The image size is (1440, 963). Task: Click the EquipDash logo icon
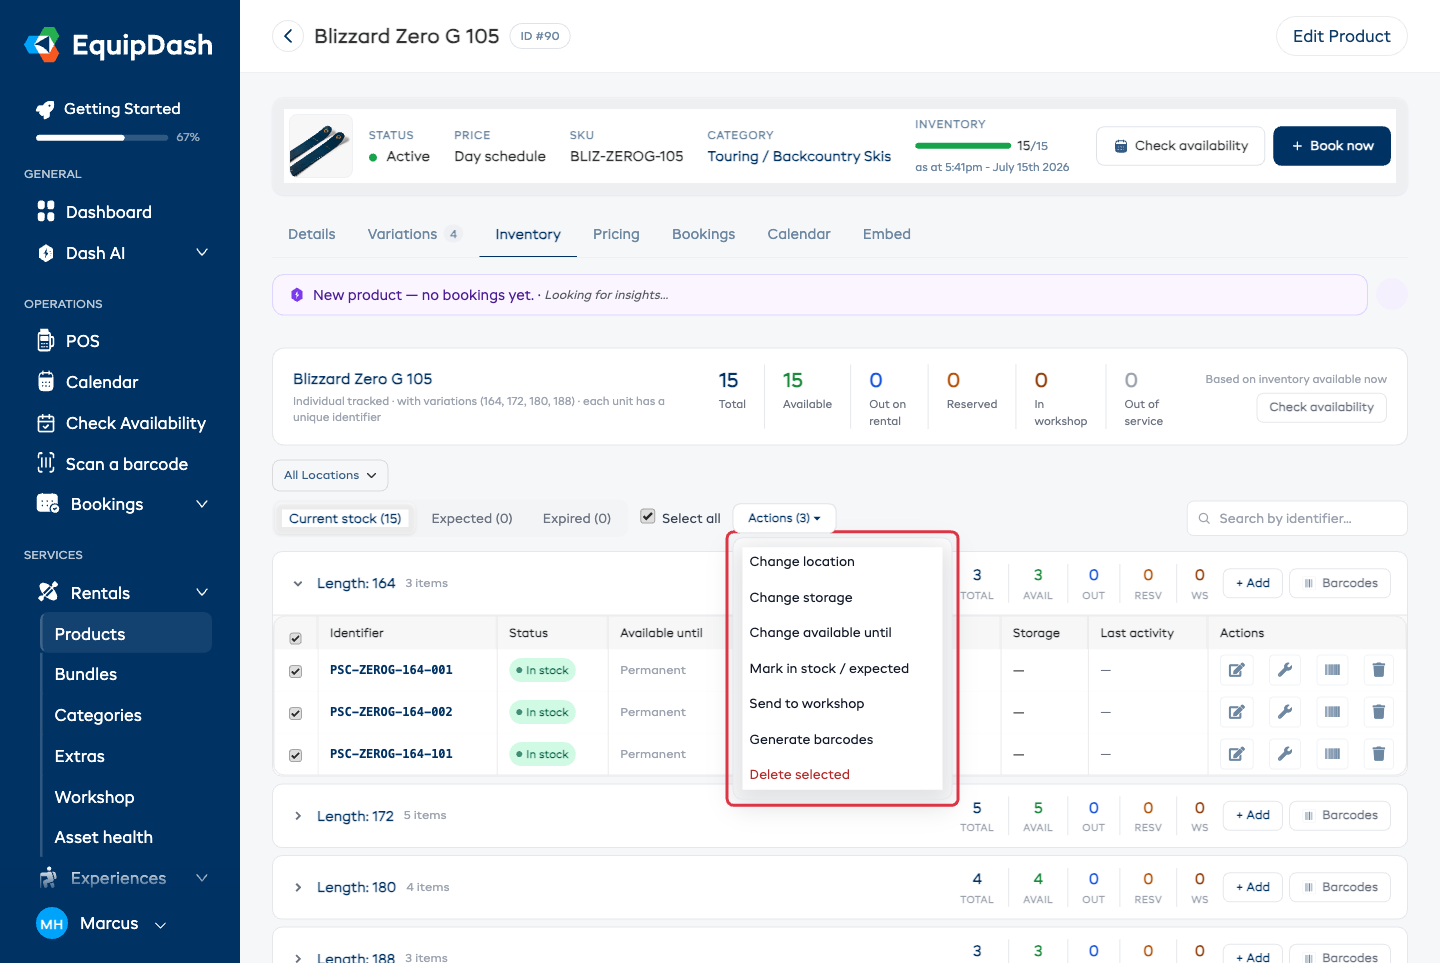(42, 45)
